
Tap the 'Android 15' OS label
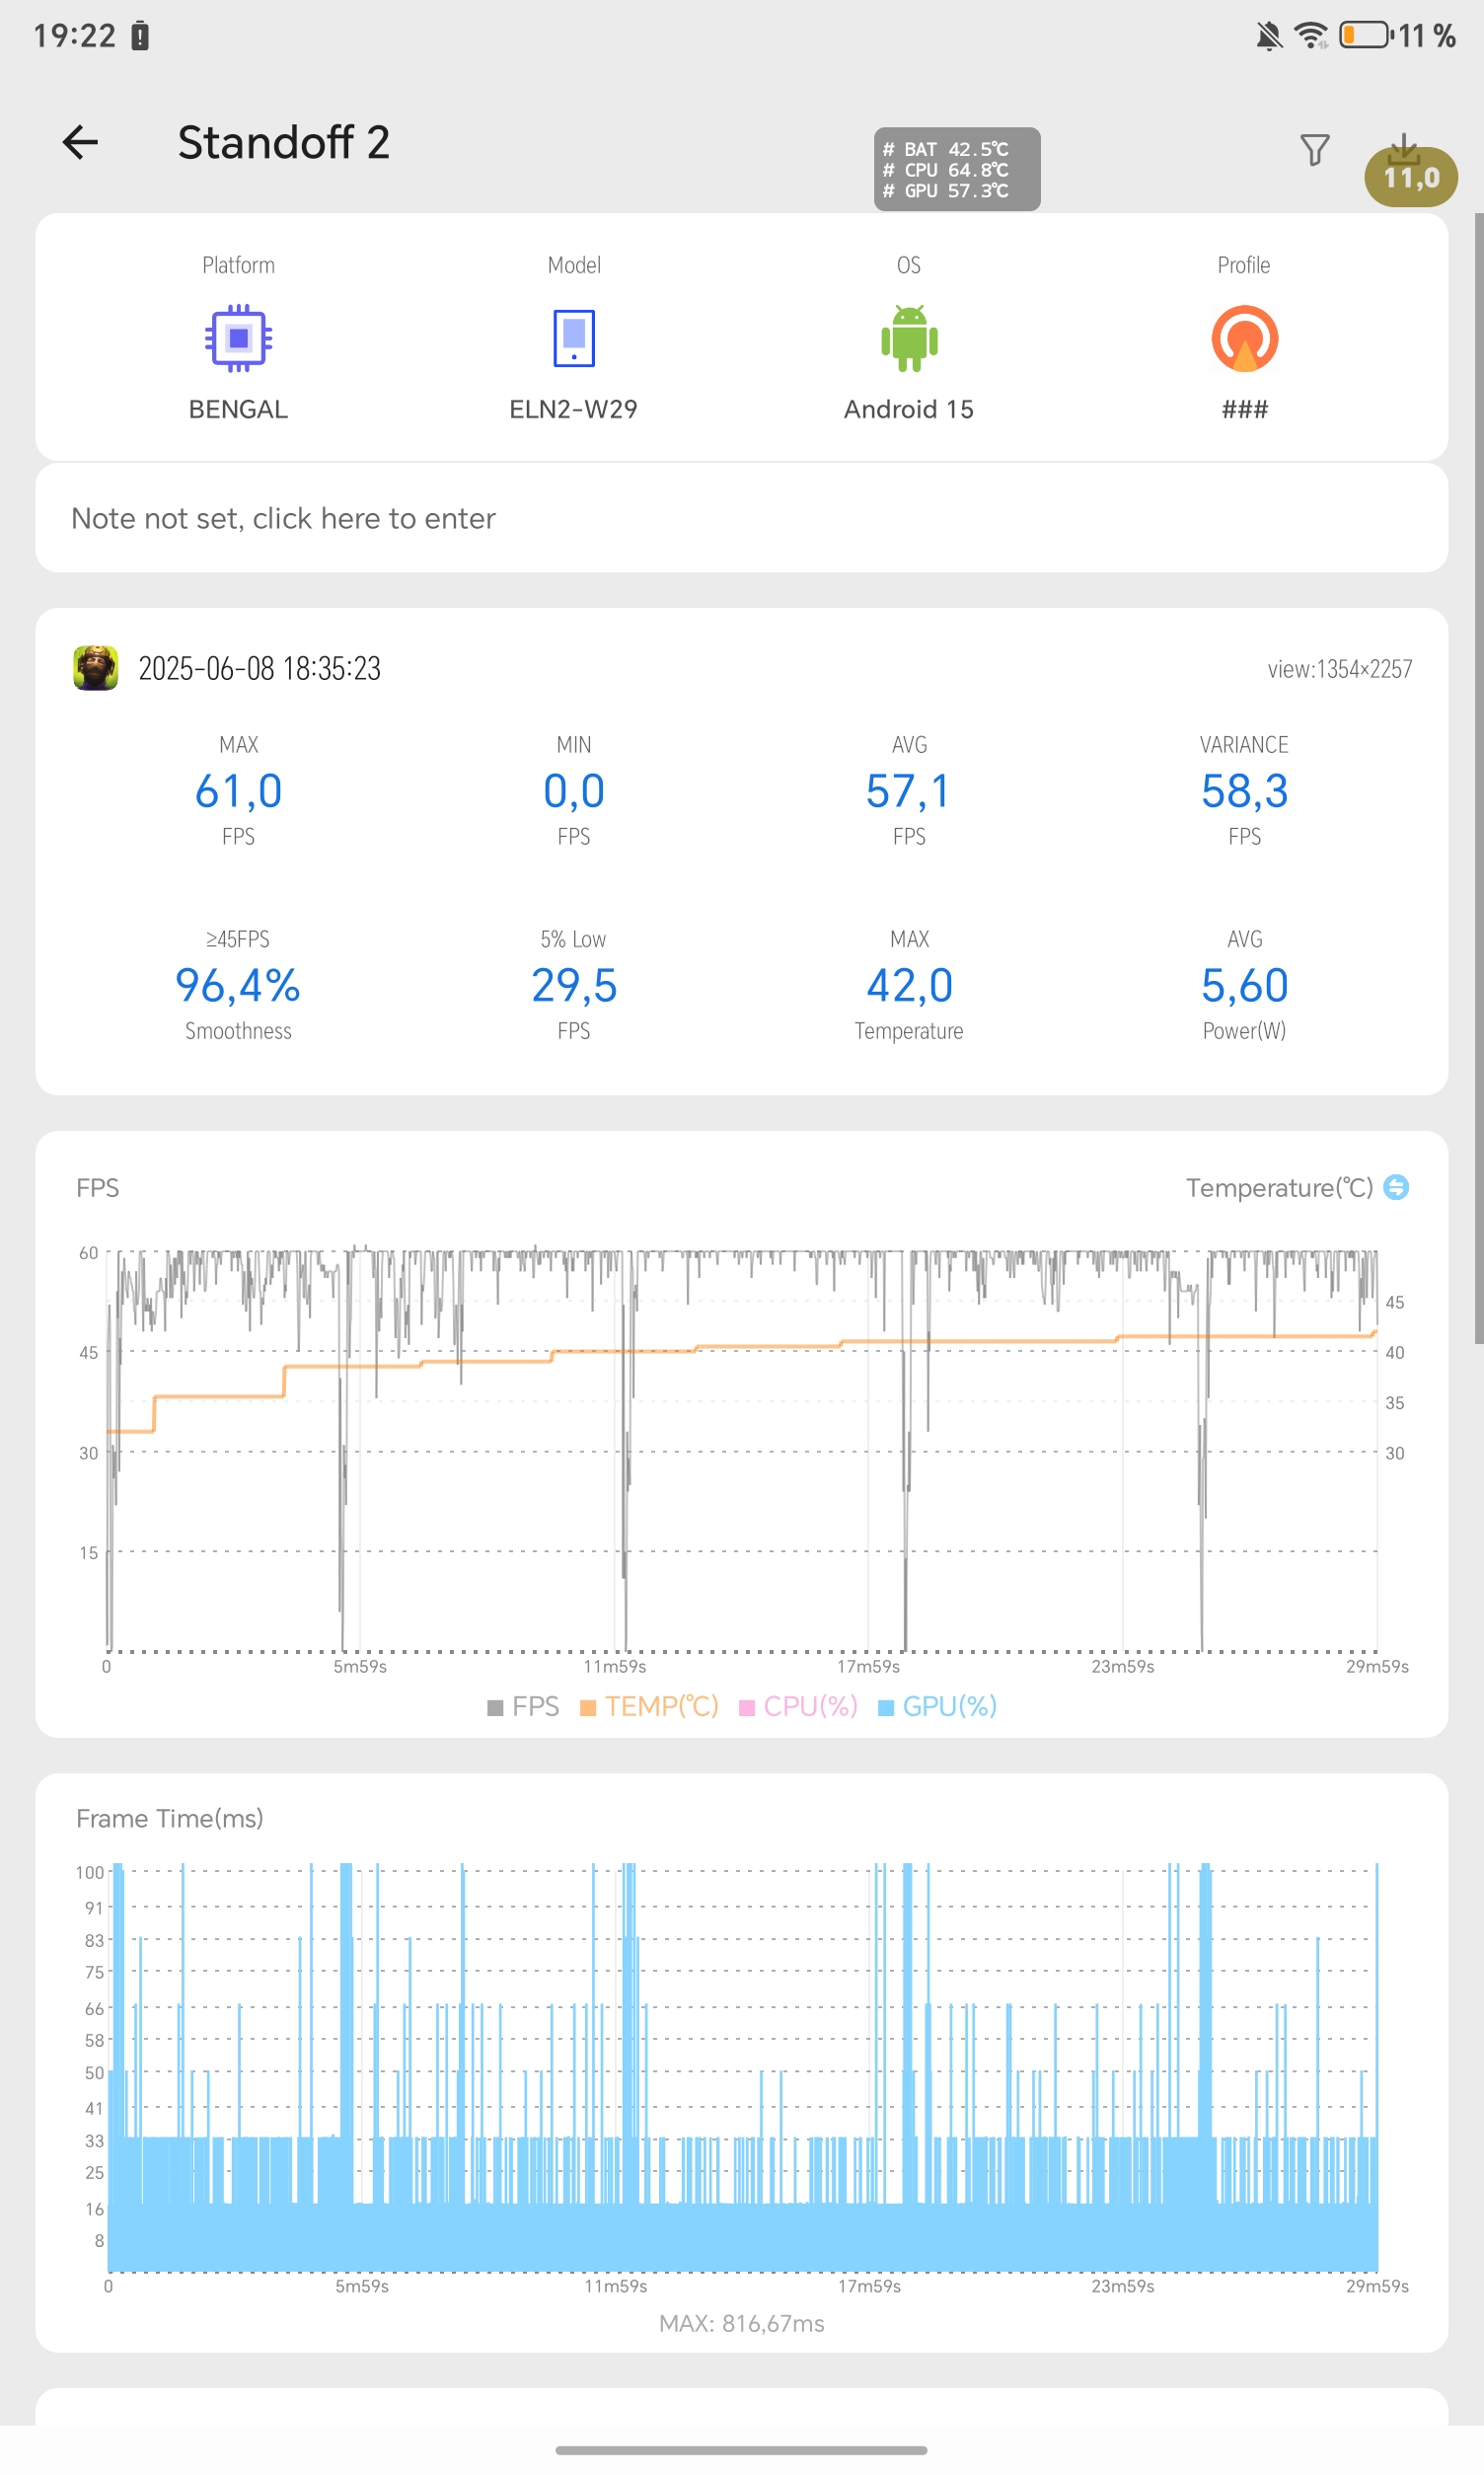click(x=909, y=409)
